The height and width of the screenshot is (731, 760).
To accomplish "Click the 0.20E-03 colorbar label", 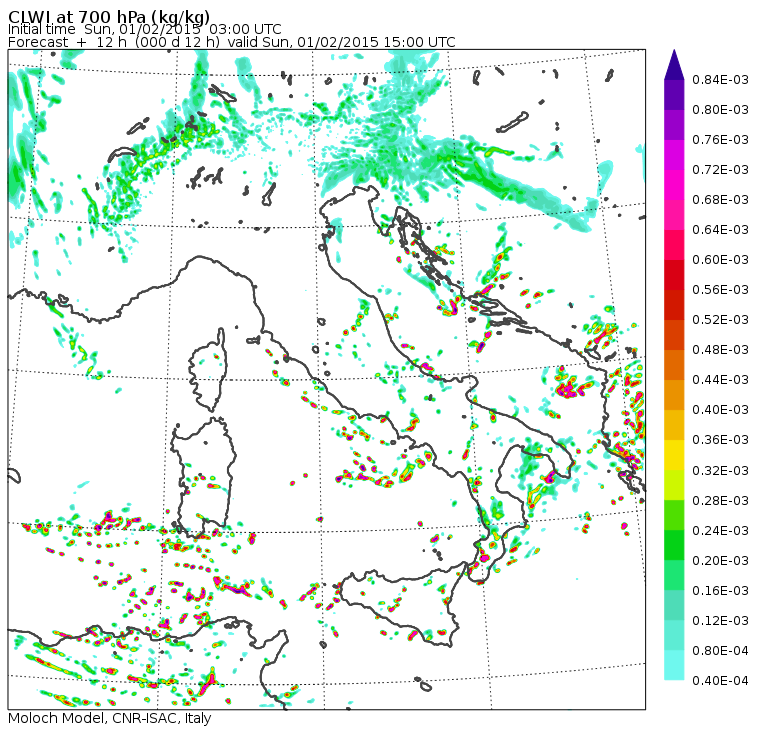I will point(720,560).
